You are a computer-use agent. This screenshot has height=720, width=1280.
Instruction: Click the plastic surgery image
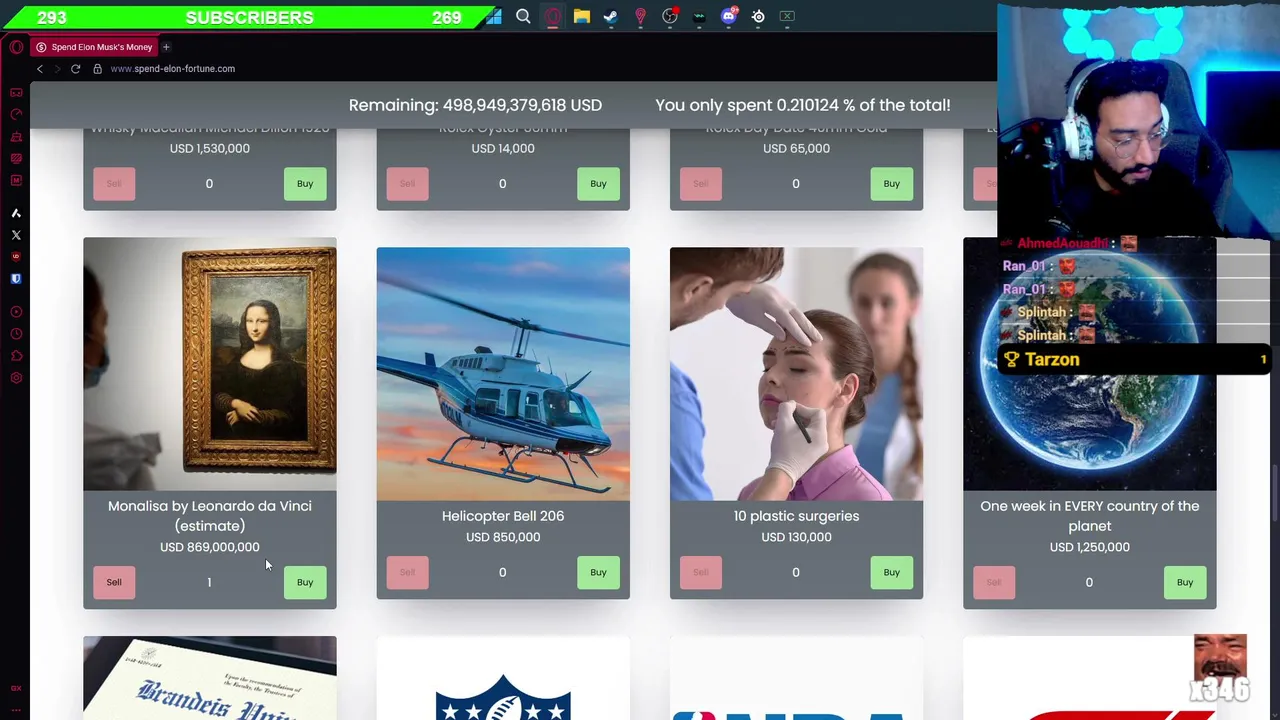pos(796,373)
